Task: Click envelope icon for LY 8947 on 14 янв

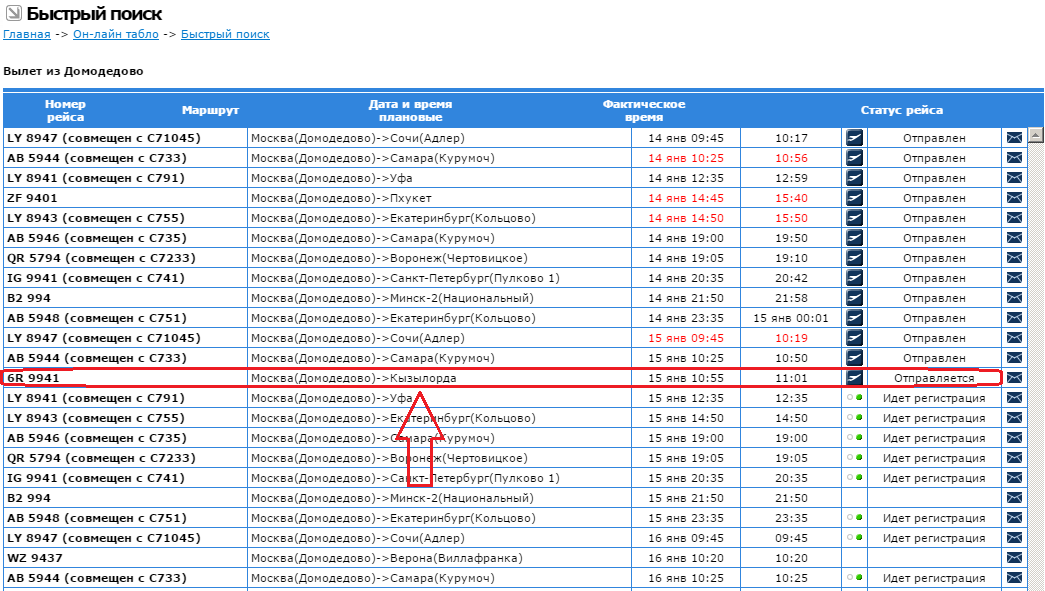Action: [1014, 138]
